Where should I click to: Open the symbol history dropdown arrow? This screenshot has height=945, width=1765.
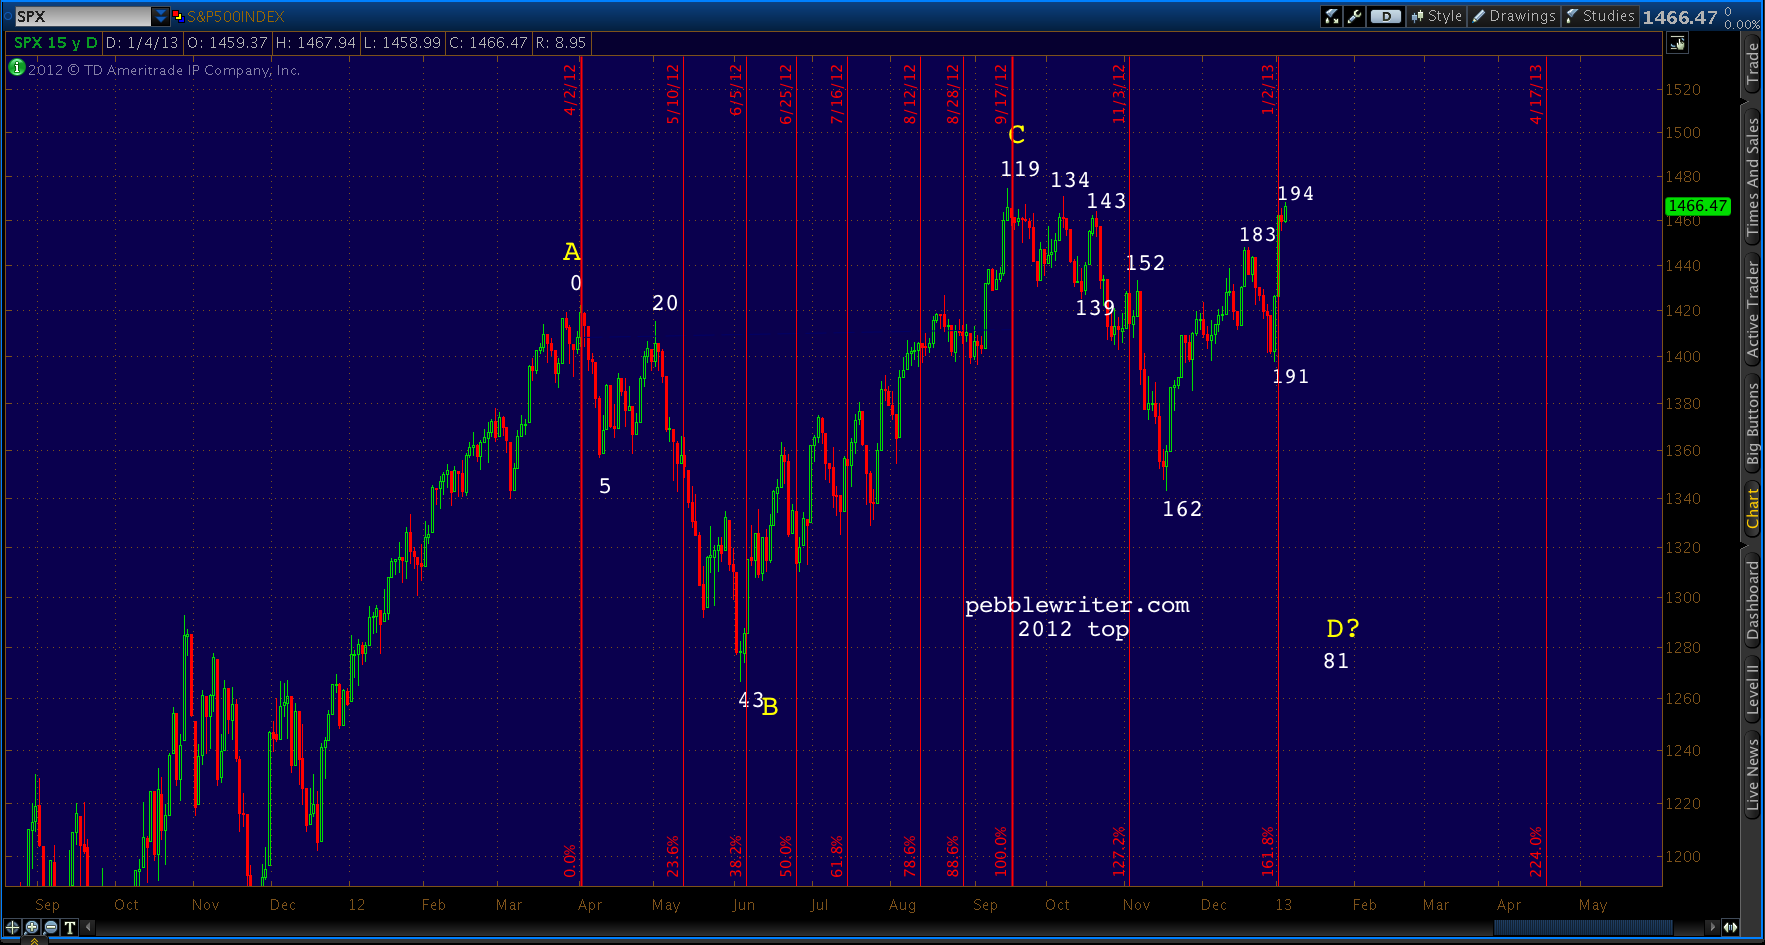[x=161, y=16]
